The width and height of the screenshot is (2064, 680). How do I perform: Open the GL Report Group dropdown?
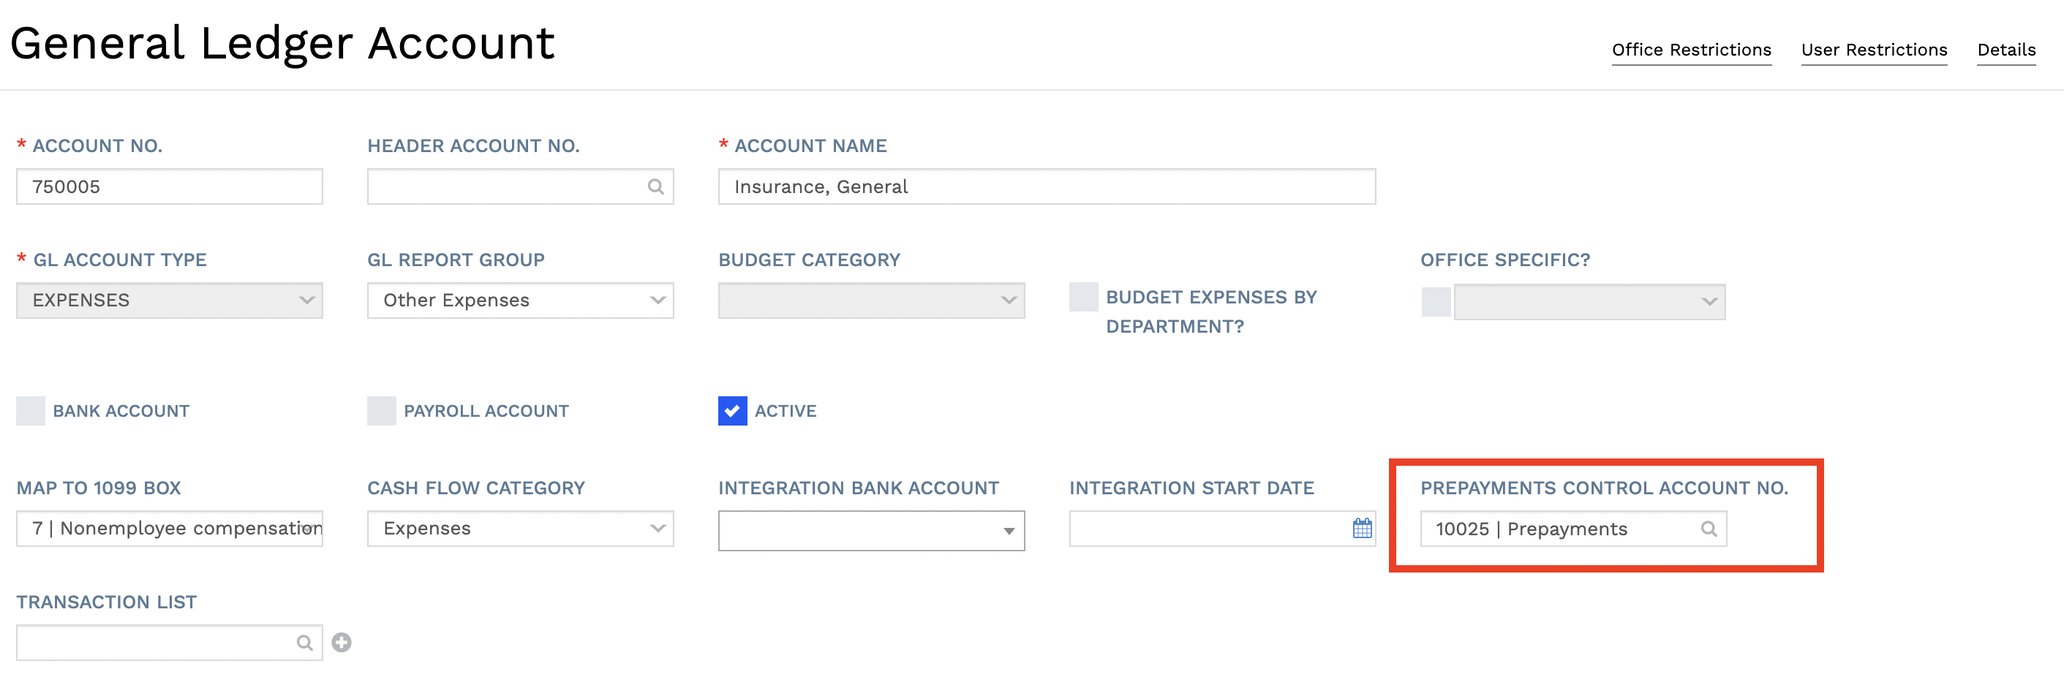[520, 301]
